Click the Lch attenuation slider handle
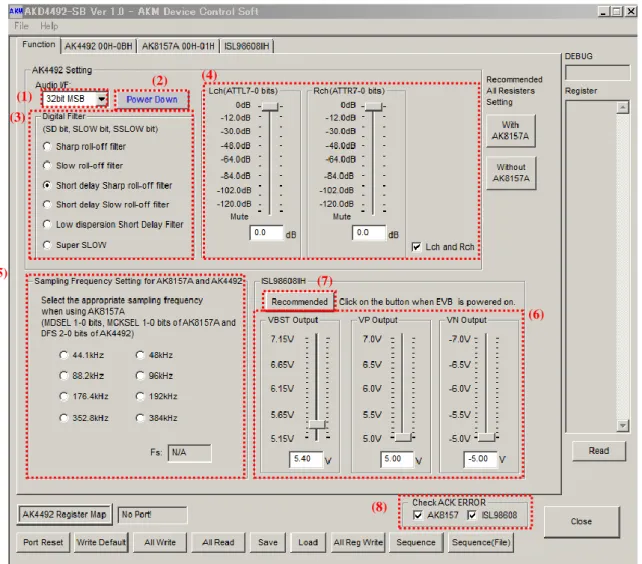 [x=270, y=106]
